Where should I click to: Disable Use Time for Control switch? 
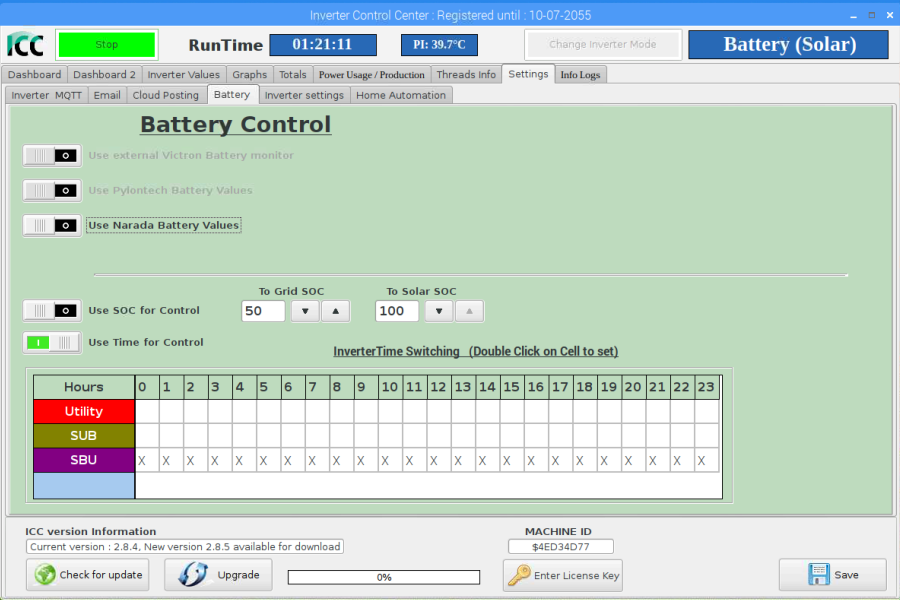[52, 343]
